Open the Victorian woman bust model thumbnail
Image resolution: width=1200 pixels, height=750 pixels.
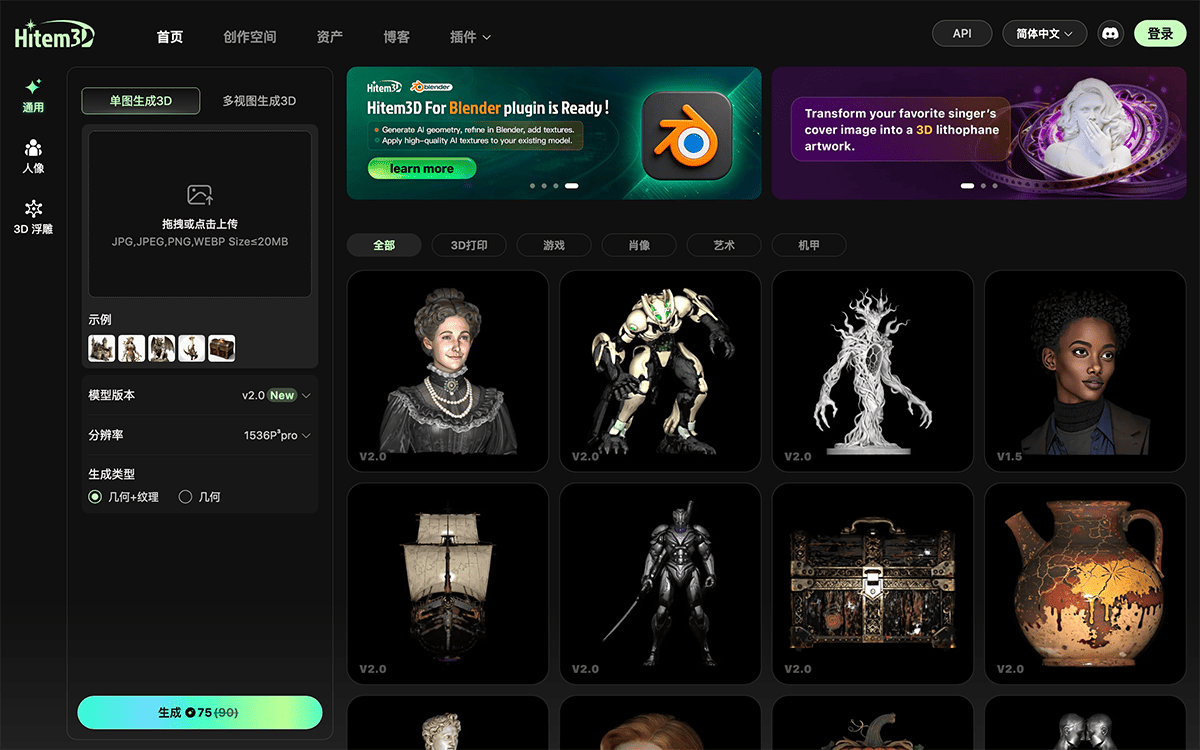447,371
